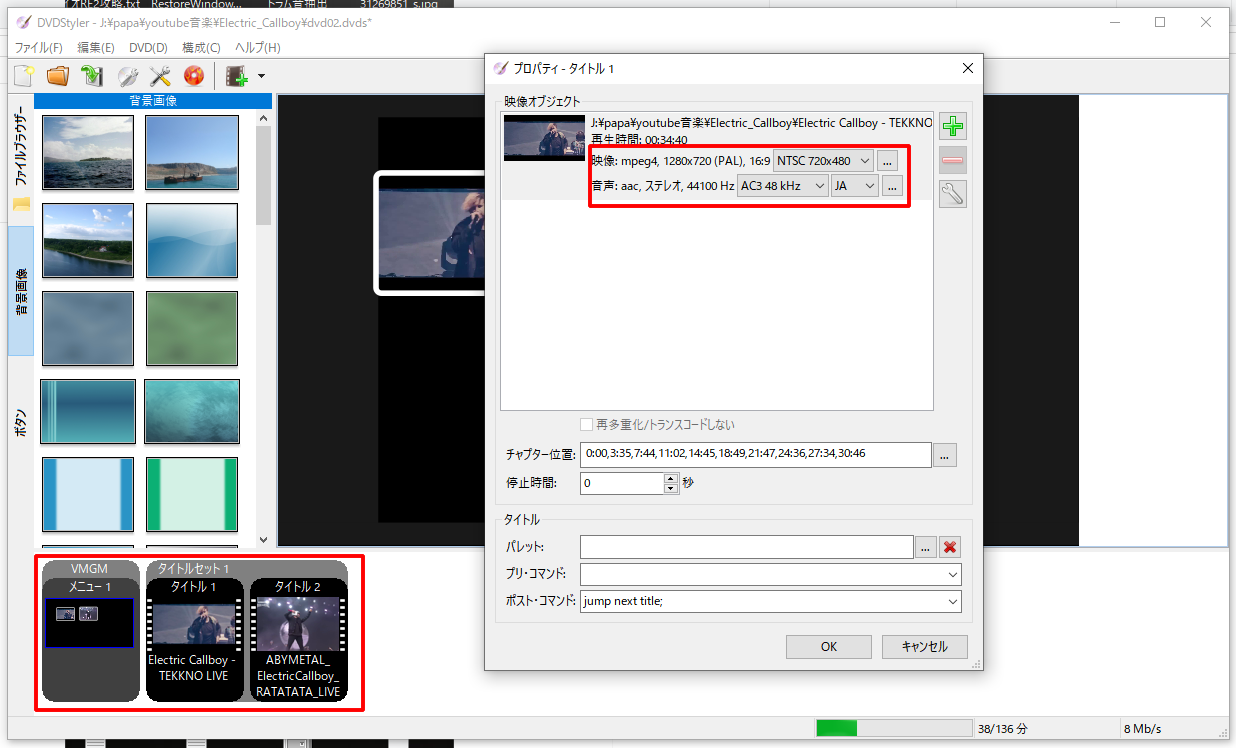Toggle the 再多重化/トランスコードしない checkbox
The width and height of the screenshot is (1236, 748).
[x=588, y=424]
